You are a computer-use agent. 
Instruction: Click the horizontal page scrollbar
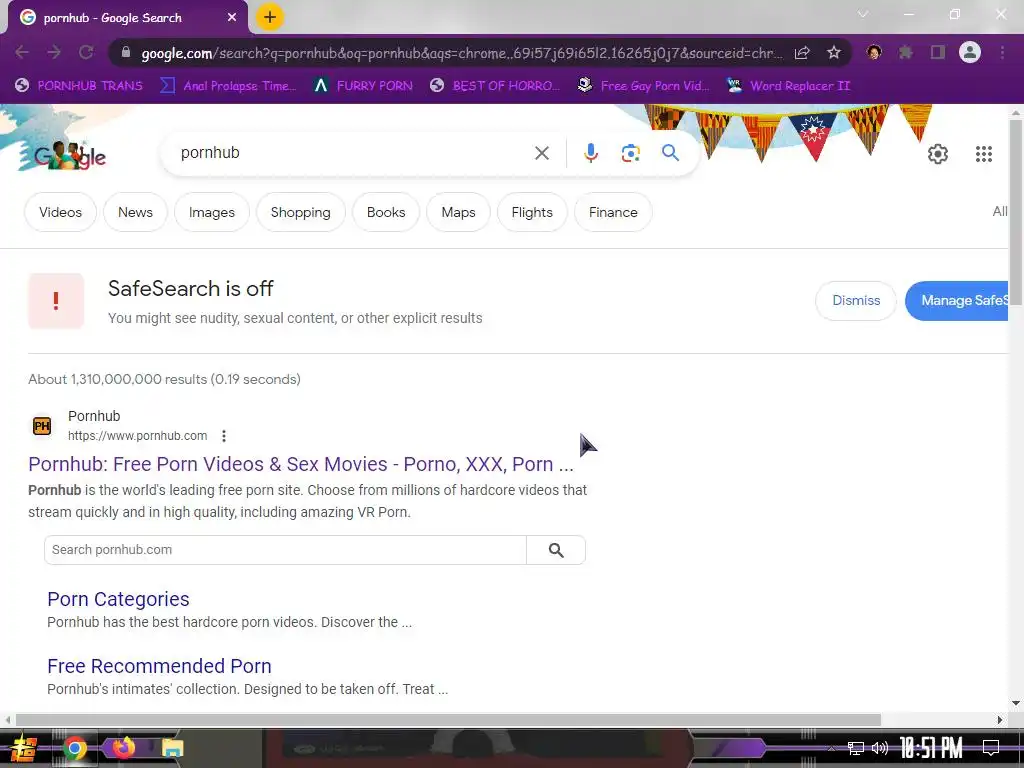[447, 720]
